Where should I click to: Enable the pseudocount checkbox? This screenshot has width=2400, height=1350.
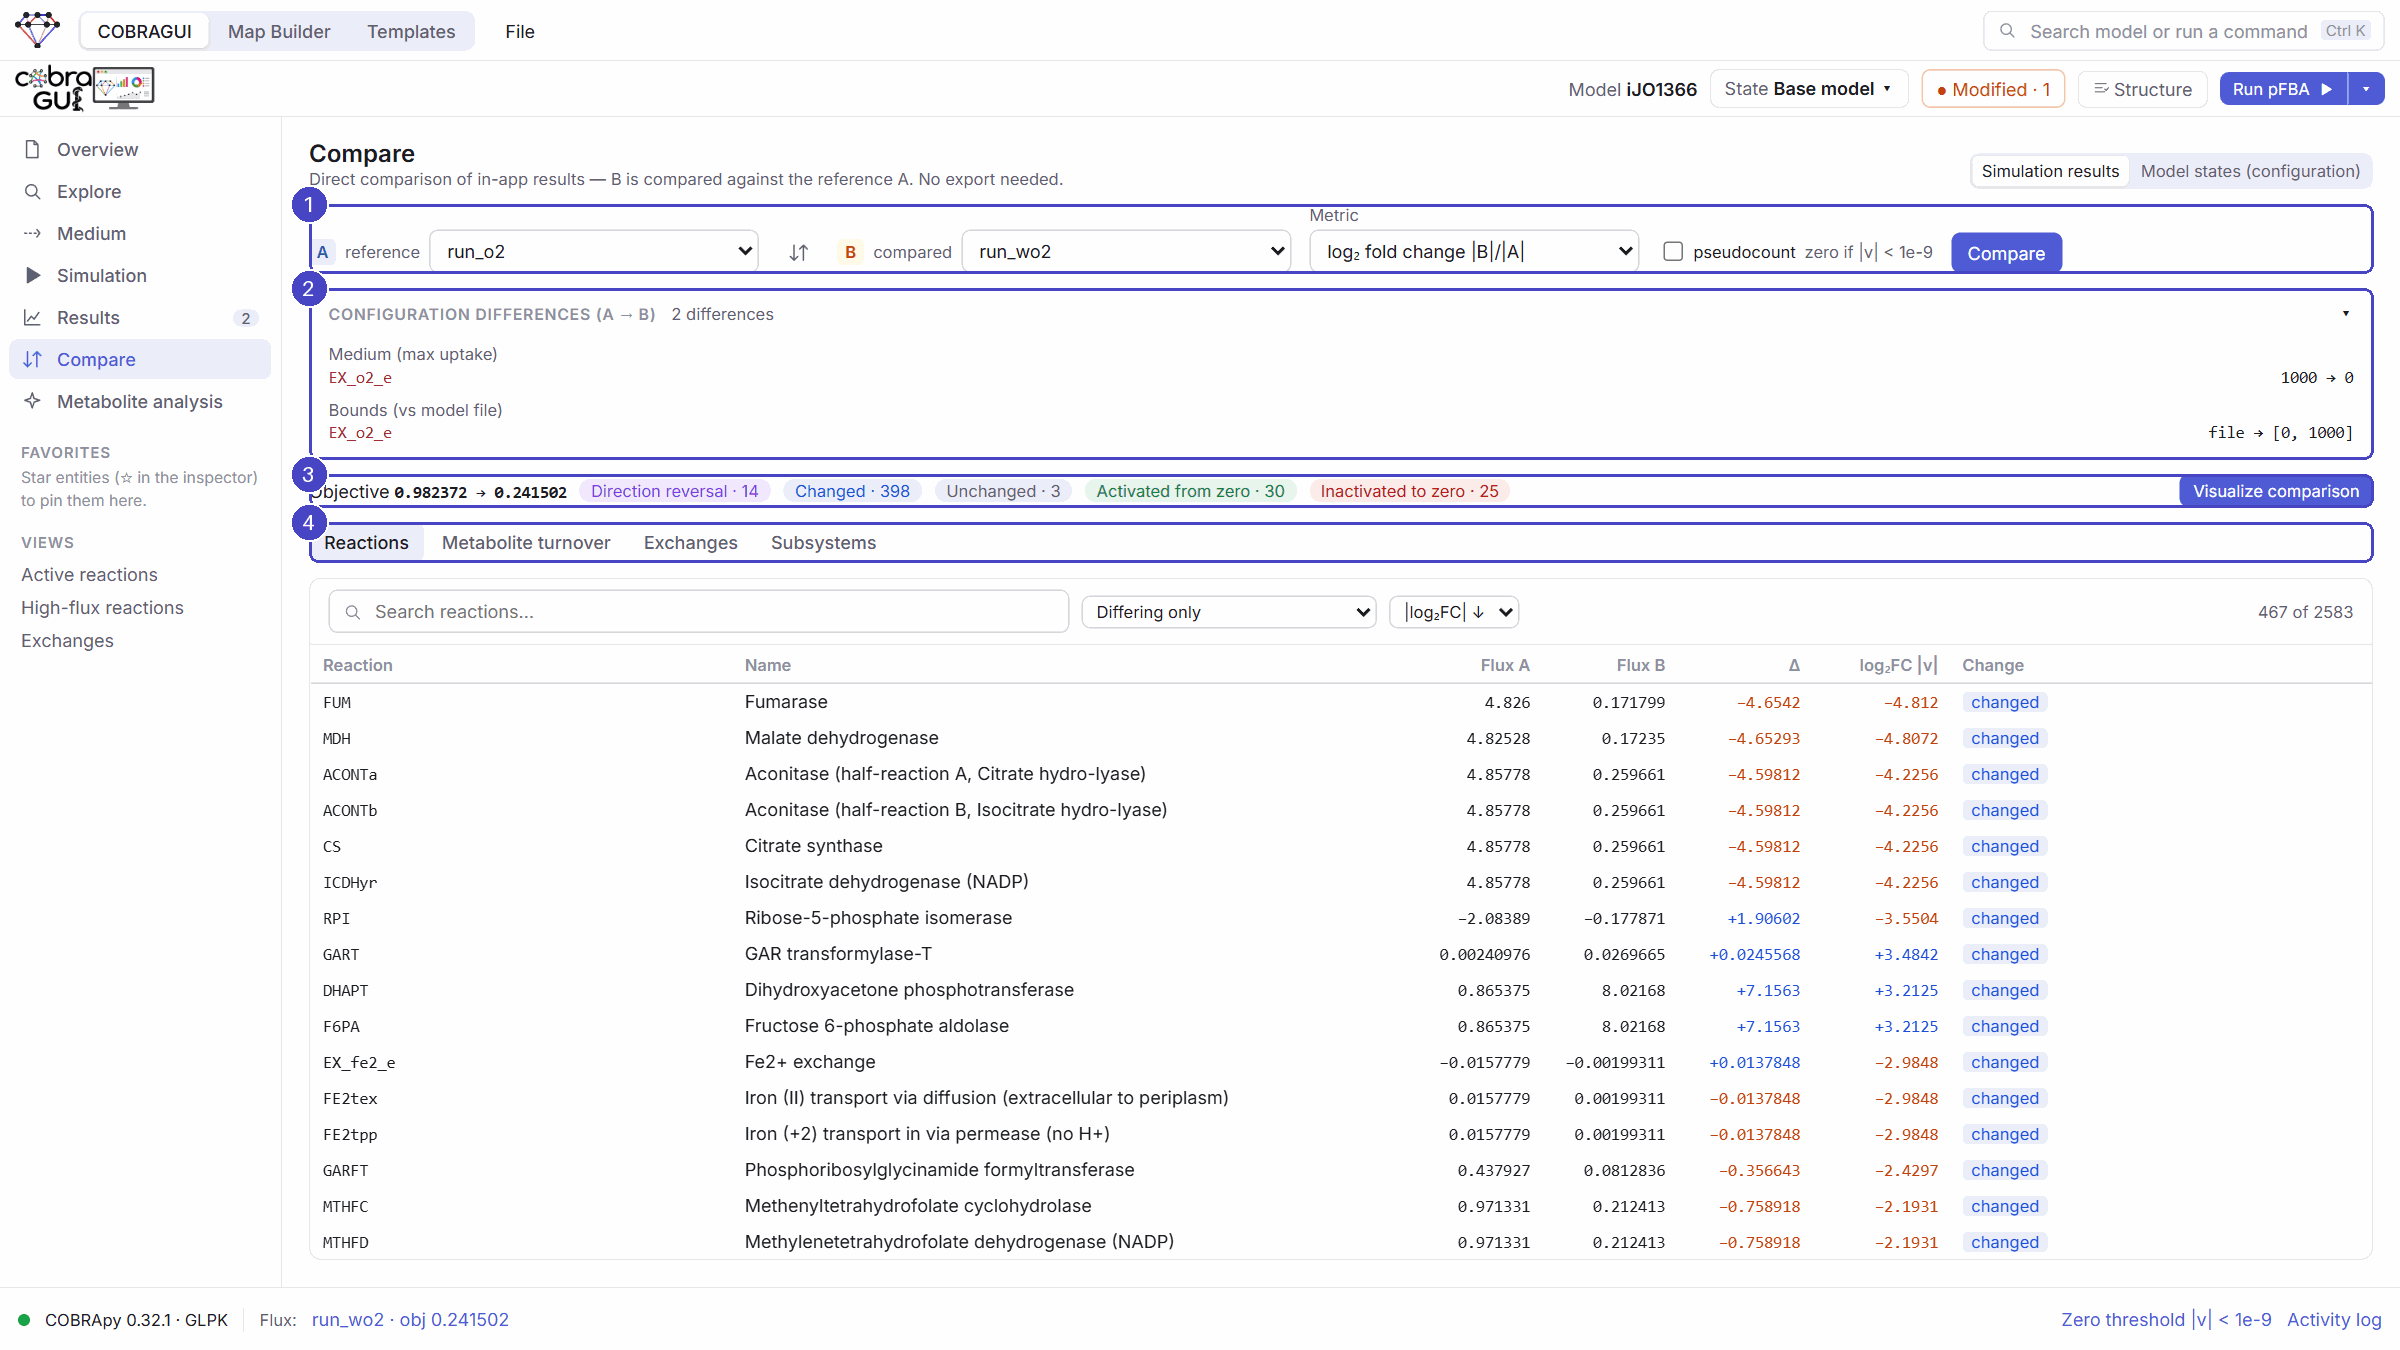1673,251
